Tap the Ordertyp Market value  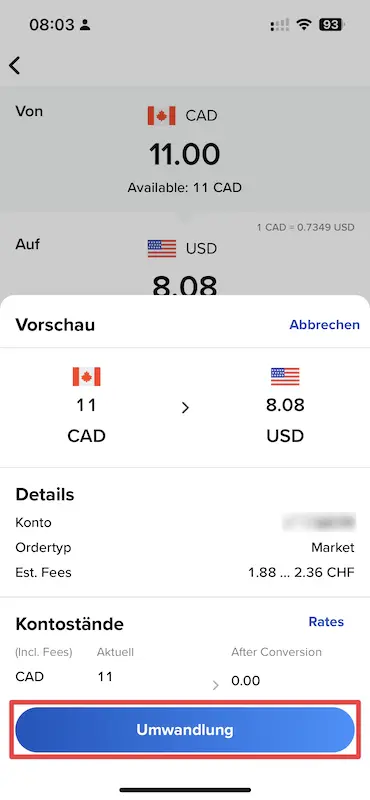[333, 547]
